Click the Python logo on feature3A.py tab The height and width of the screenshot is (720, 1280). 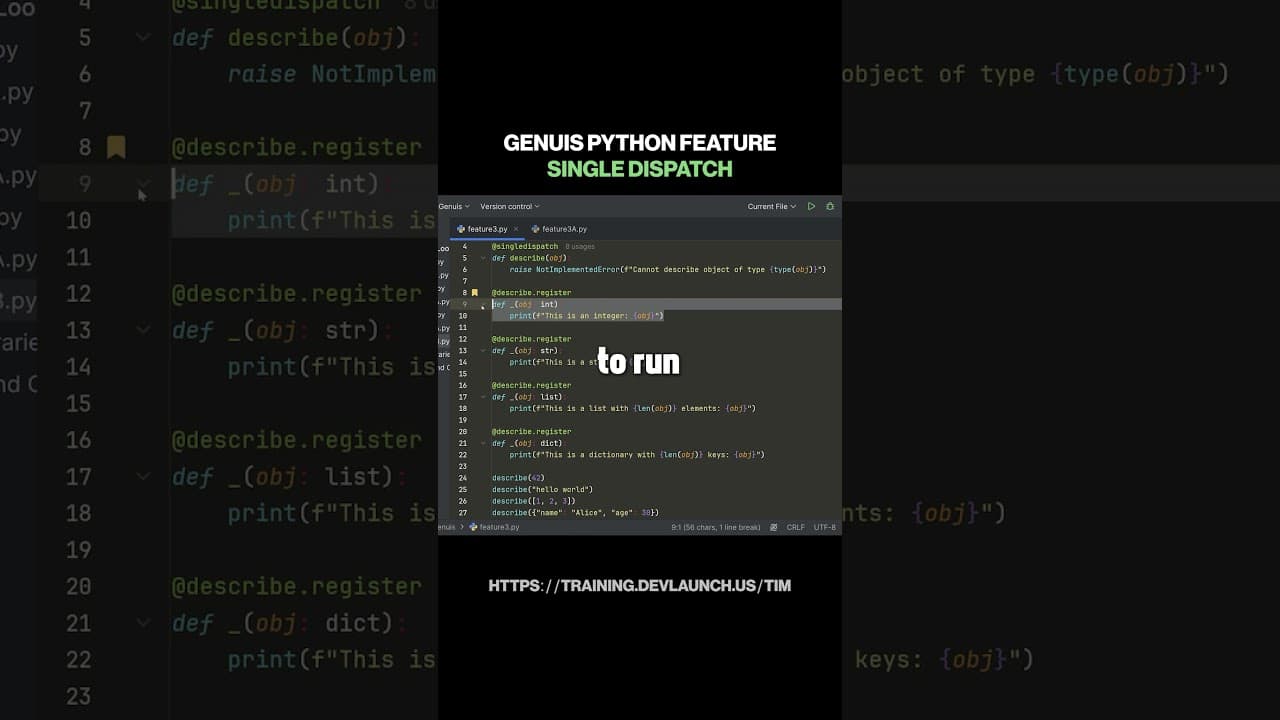click(x=535, y=228)
